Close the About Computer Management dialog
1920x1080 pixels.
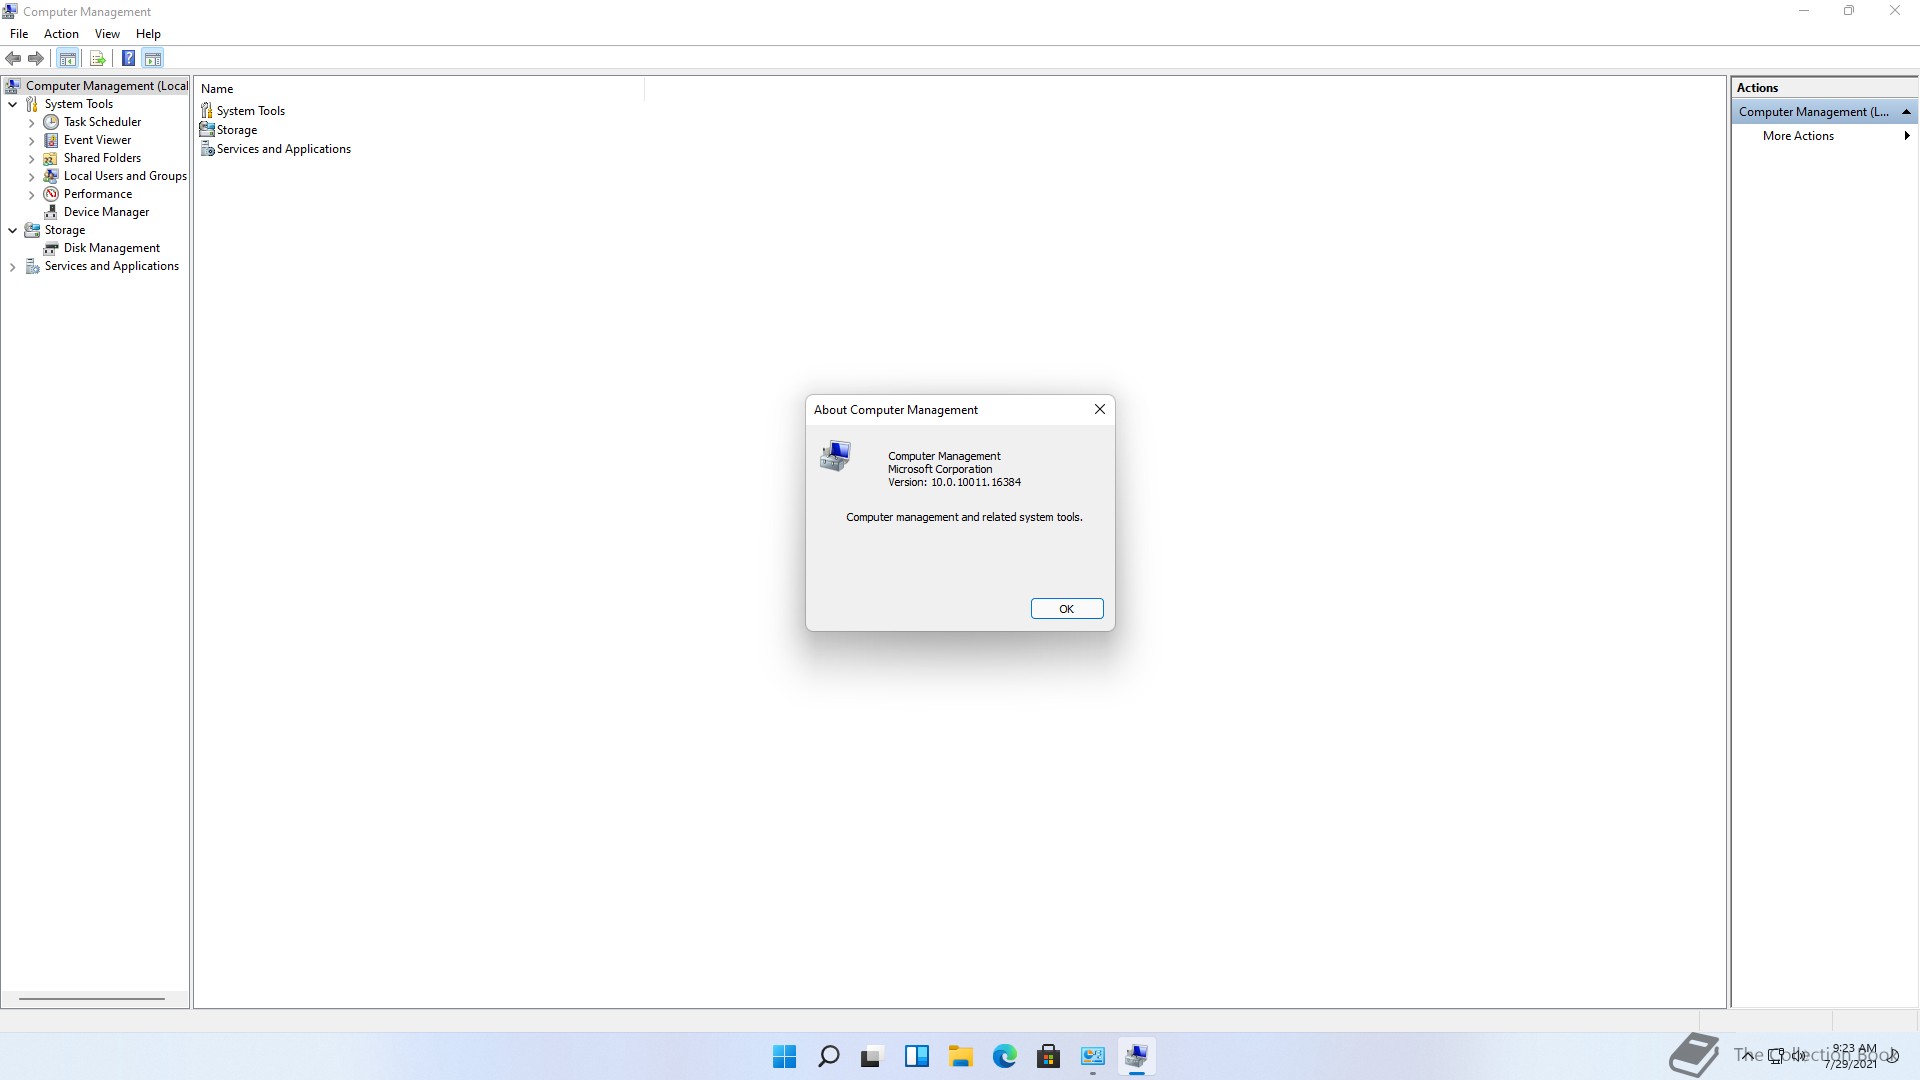[1099, 410]
